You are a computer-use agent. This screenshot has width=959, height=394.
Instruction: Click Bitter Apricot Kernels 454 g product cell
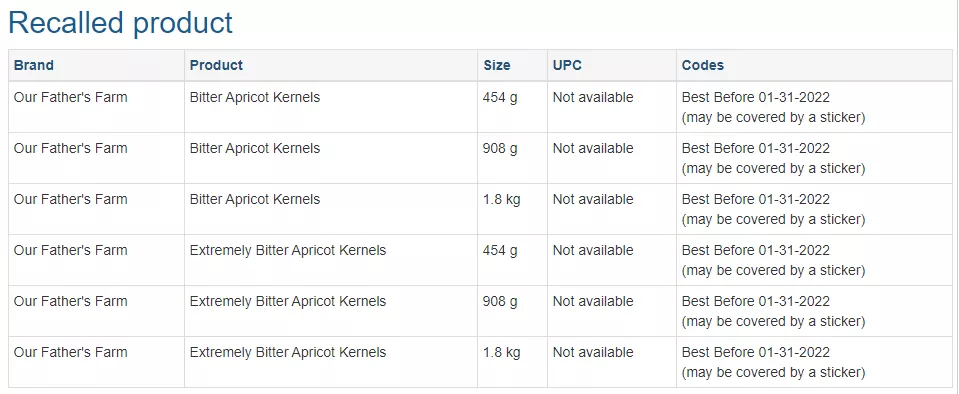coord(254,97)
